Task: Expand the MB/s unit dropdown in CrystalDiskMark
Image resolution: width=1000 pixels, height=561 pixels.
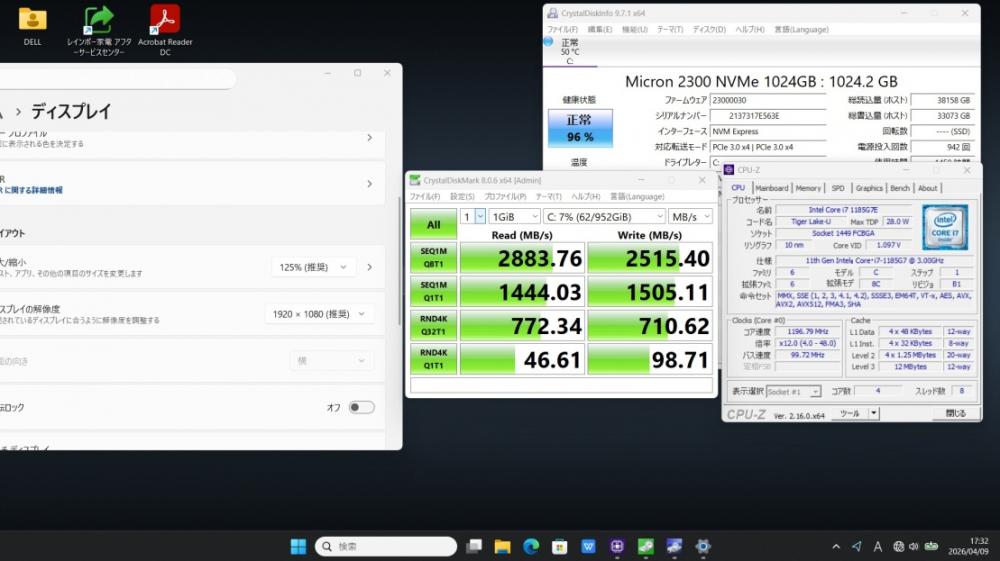Action: pos(690,216)
